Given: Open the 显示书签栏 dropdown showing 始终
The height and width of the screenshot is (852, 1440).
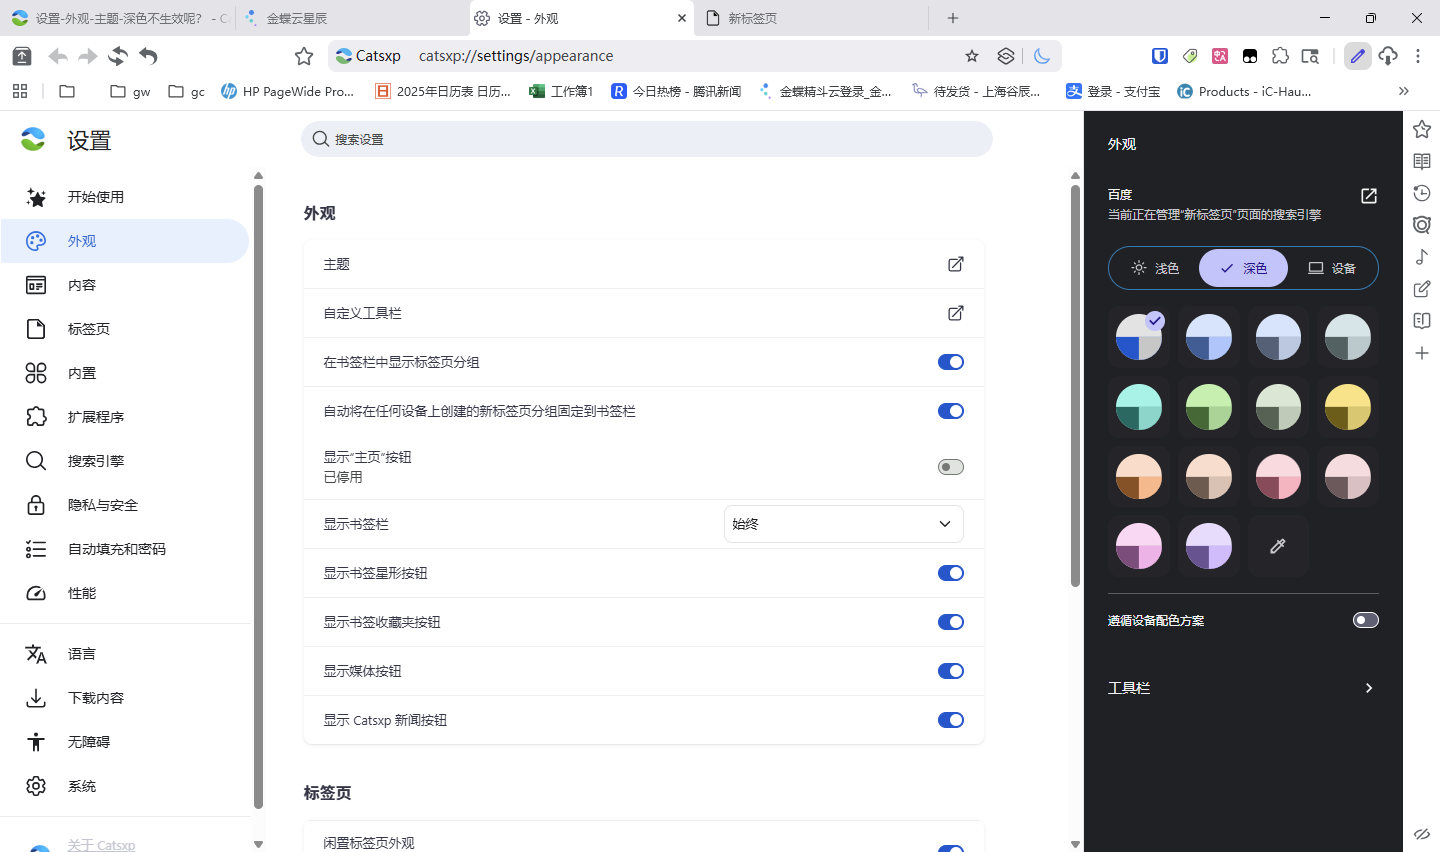Looking at the screenshot, I should (844, 524).
